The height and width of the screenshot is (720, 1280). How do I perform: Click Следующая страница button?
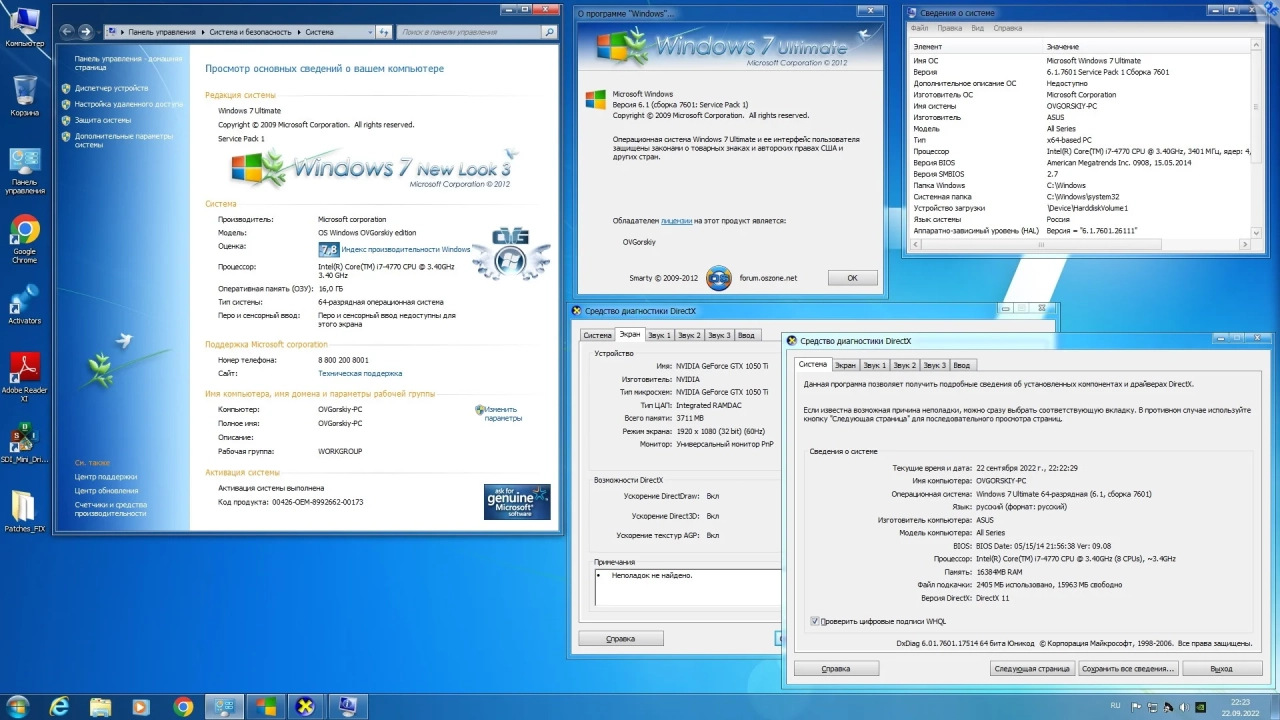1032,668
